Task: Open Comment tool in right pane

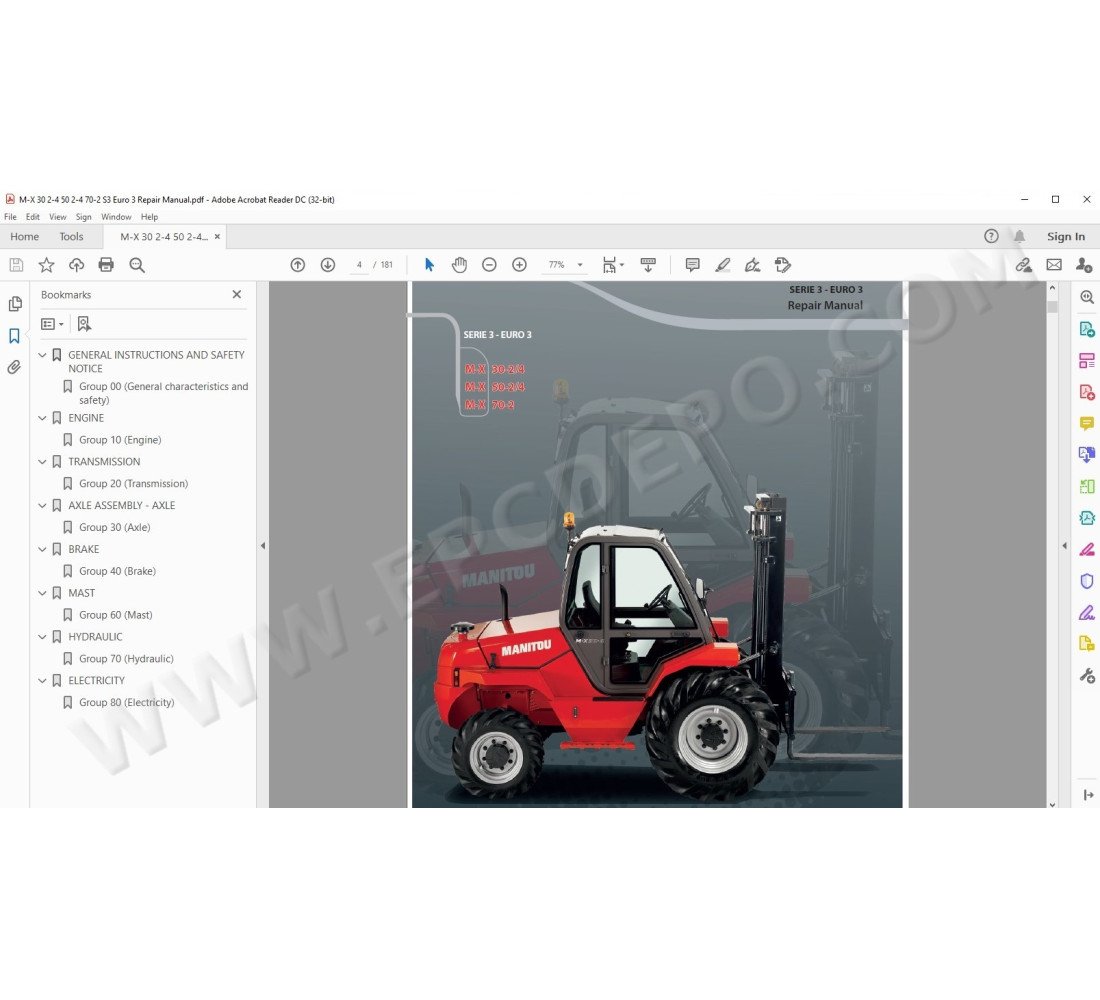Action: (1087, 423)
